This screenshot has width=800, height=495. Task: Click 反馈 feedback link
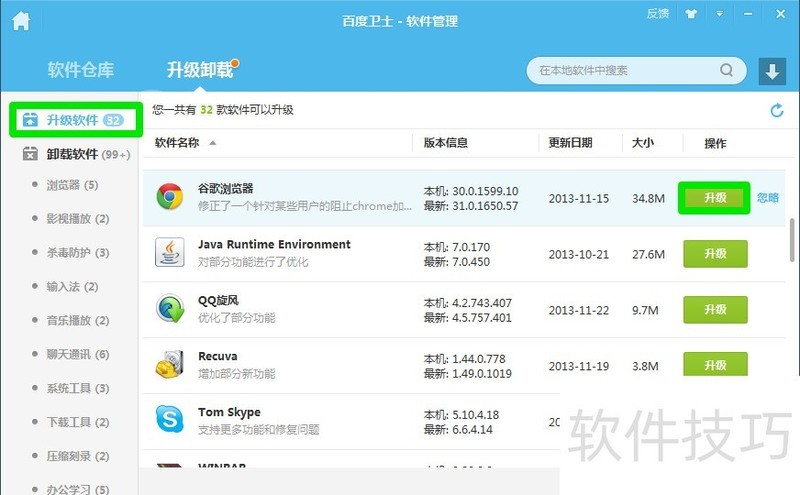pos(657,14)
